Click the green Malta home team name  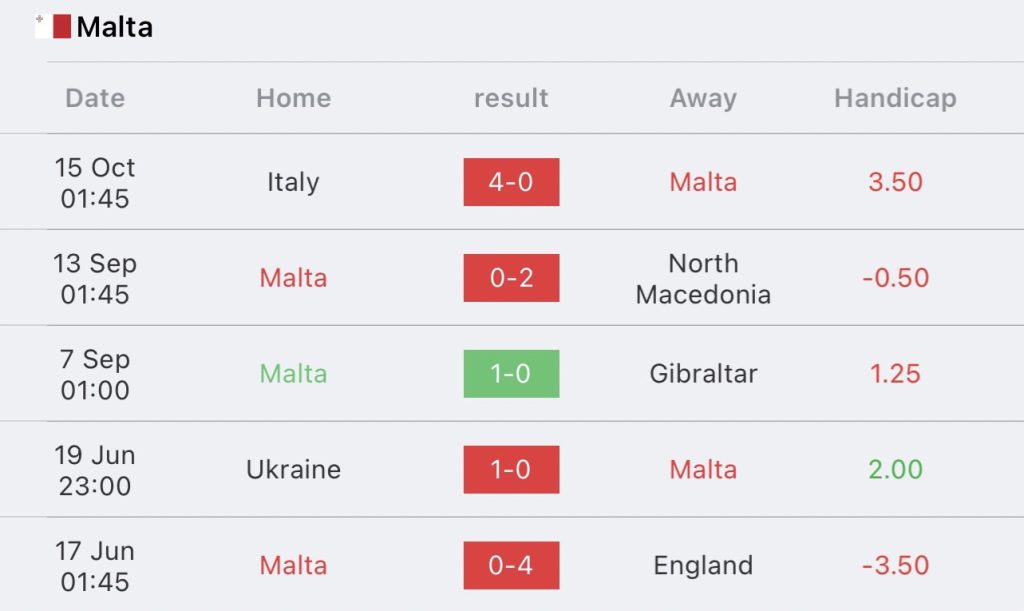293,373
